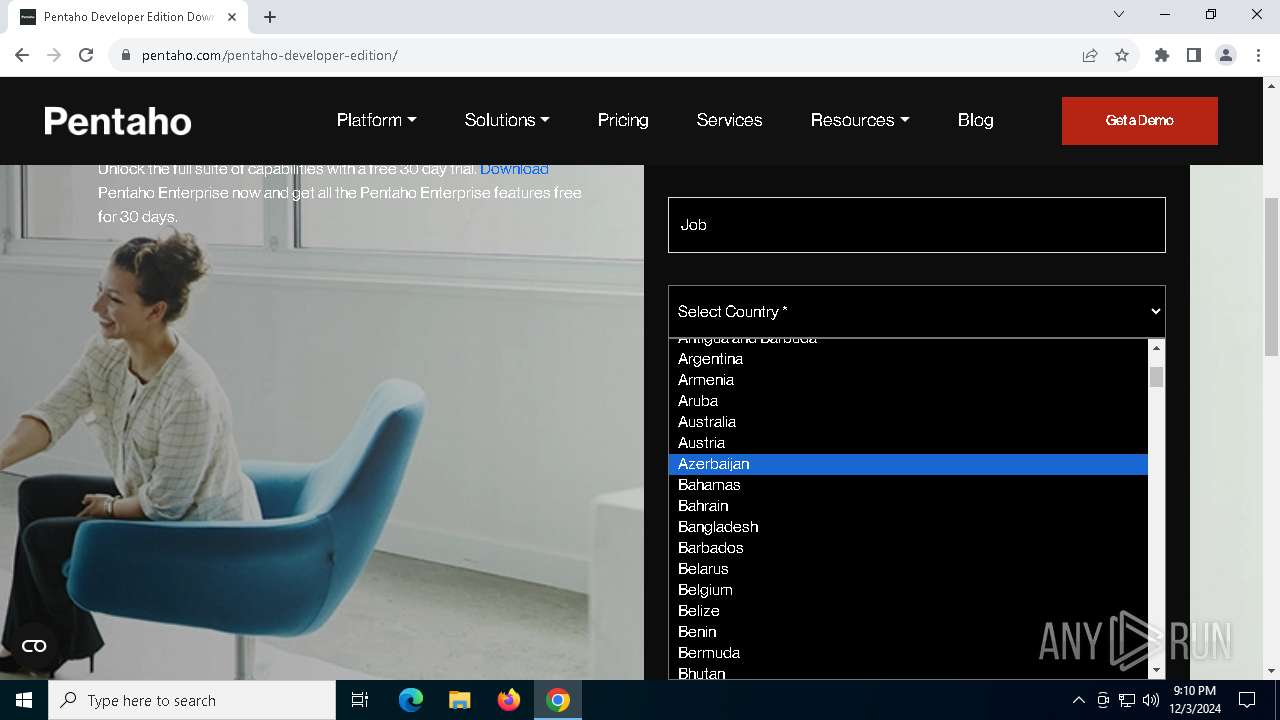Click the Get a Demo button
The image size is (1280, 720).
pos(1140,121)
